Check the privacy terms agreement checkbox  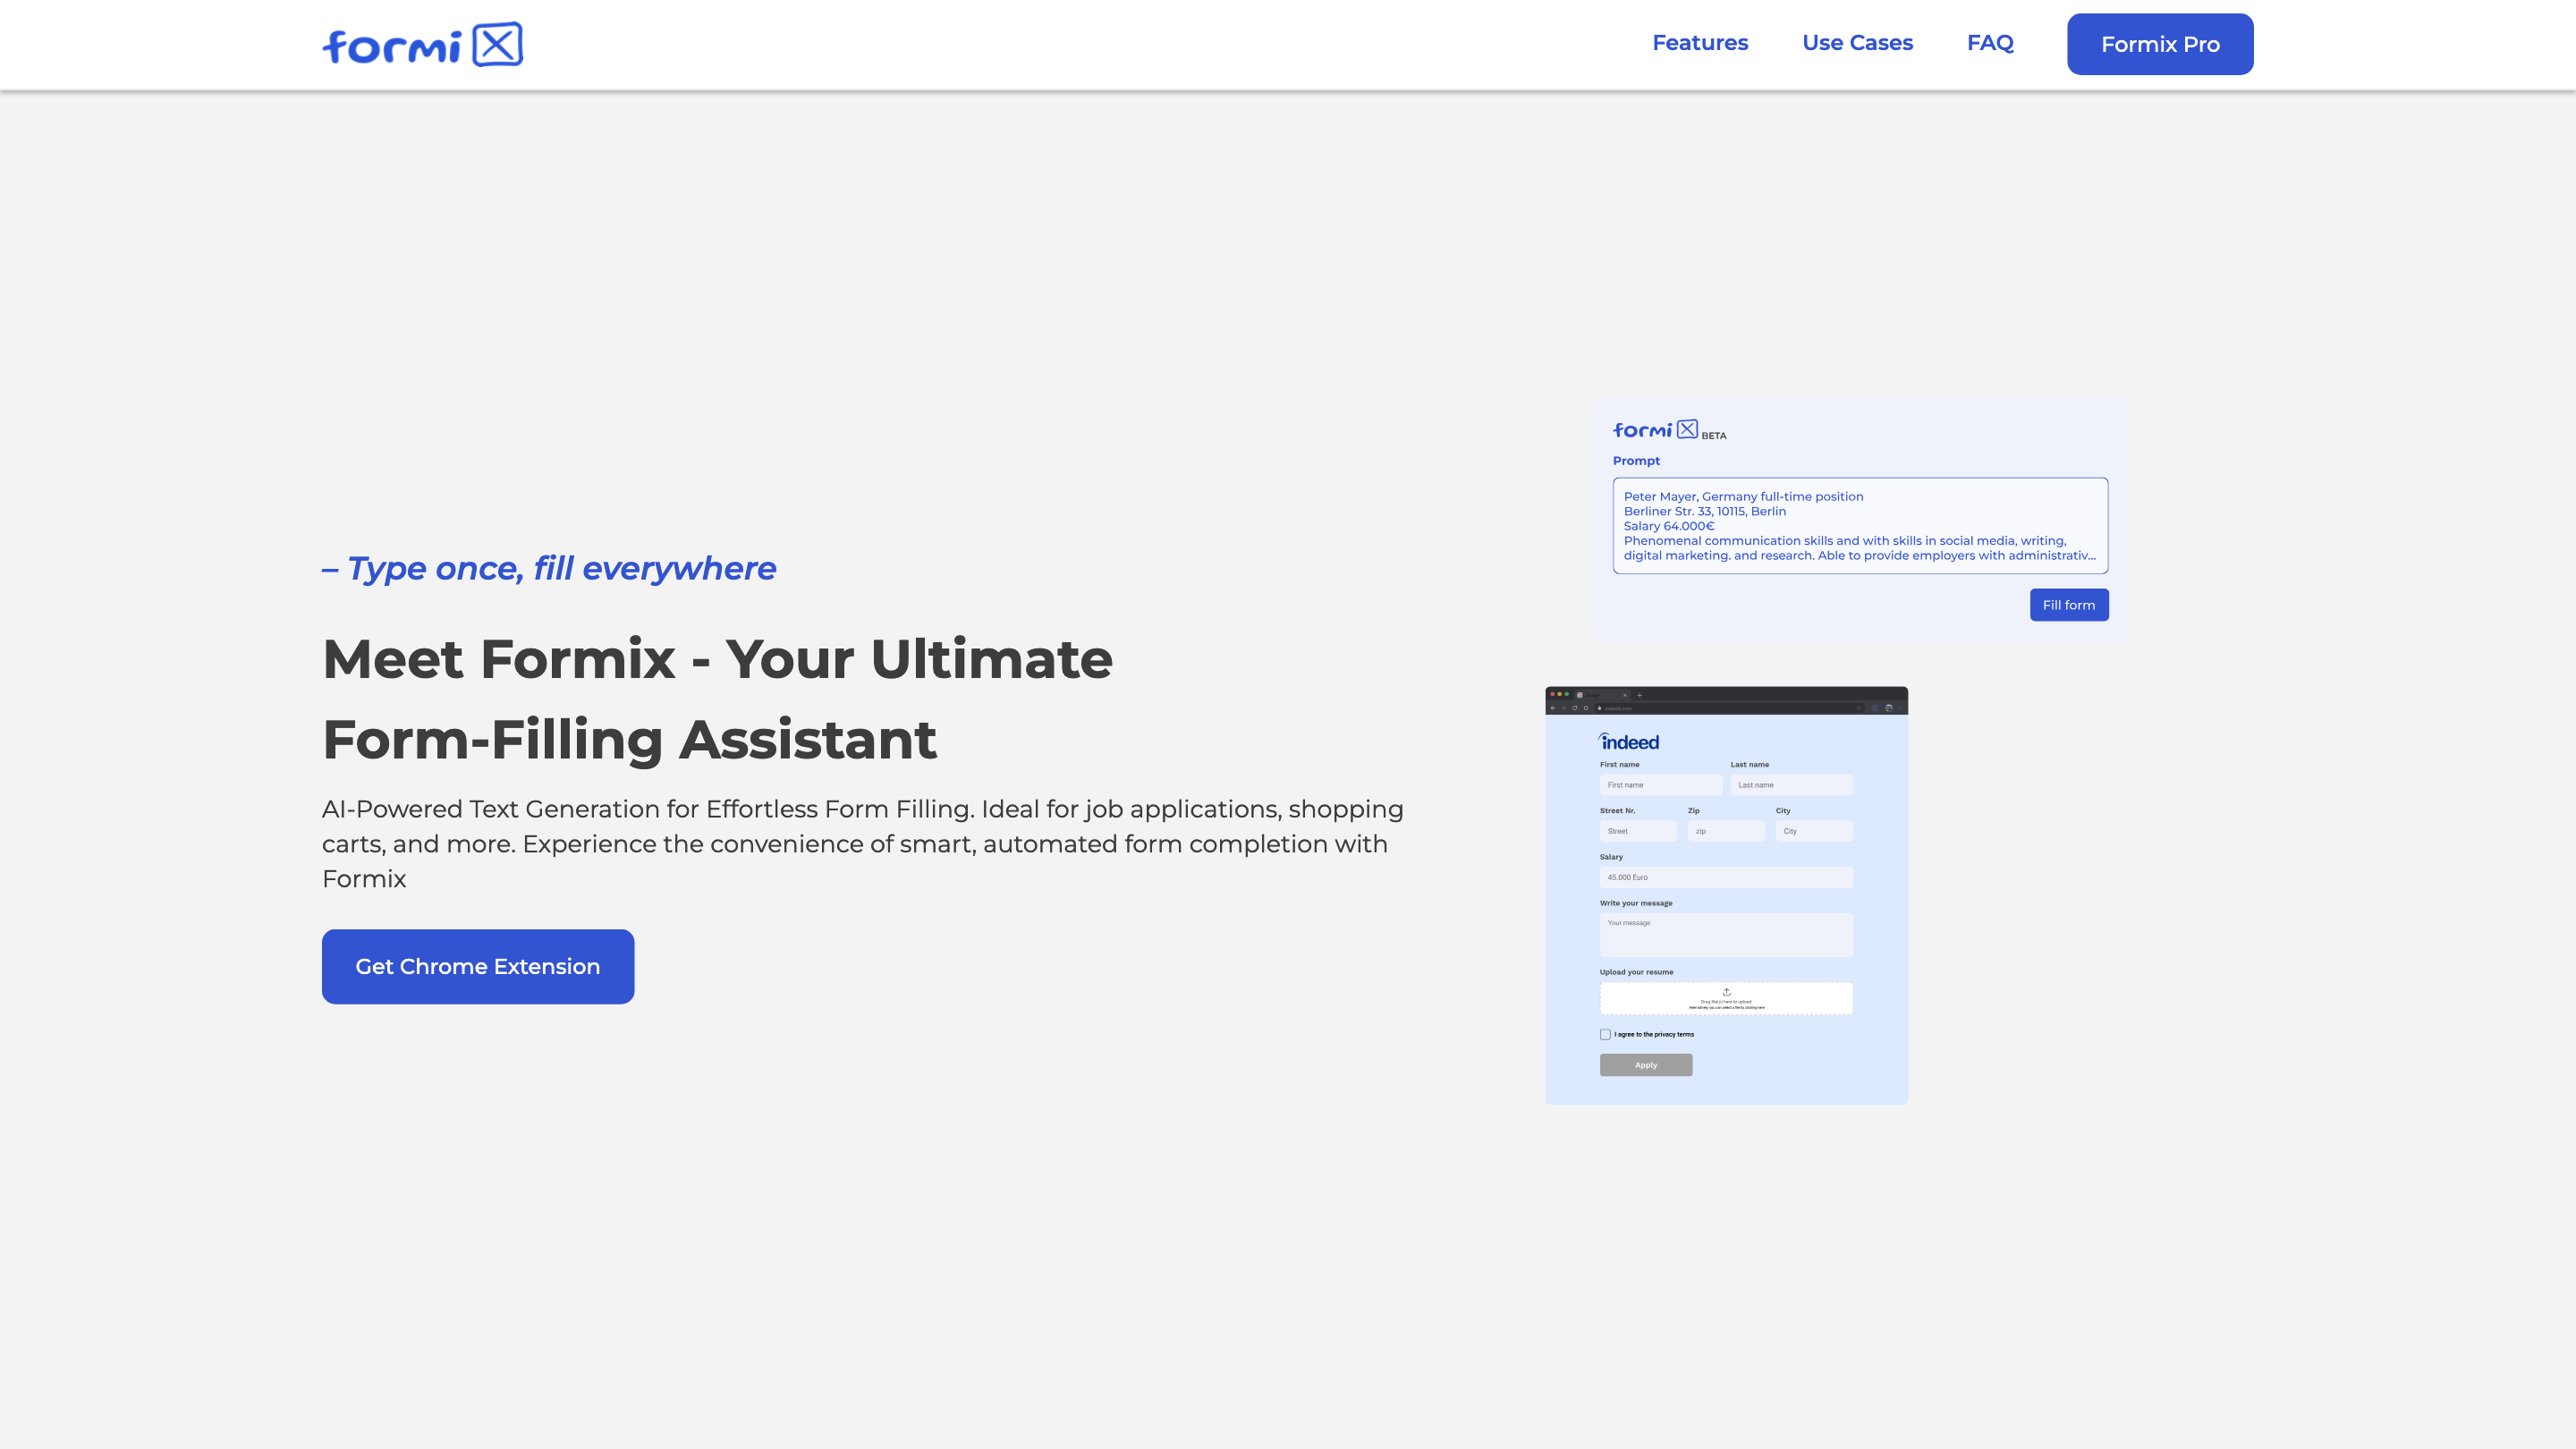click(x=1605, y=1034)
